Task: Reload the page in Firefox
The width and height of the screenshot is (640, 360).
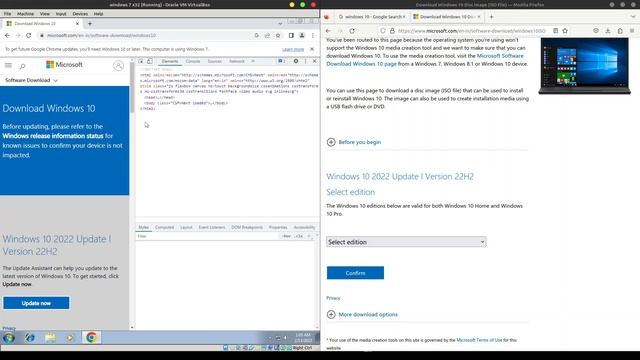Action: (x=352, y=31)
